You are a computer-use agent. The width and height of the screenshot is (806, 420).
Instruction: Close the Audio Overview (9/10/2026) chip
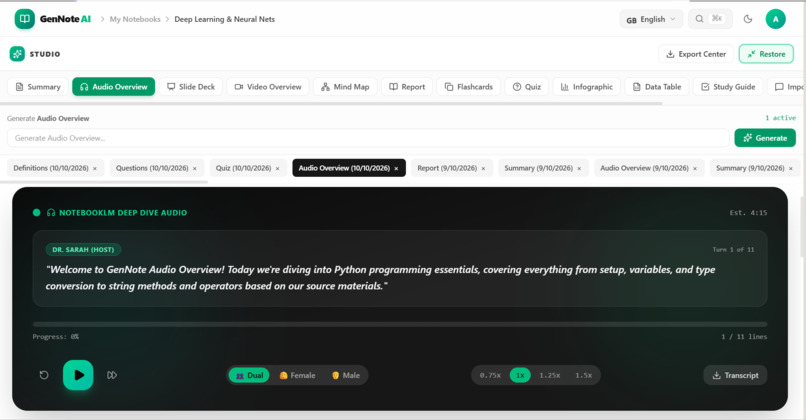pyautogui.click(x=695, y=169)
